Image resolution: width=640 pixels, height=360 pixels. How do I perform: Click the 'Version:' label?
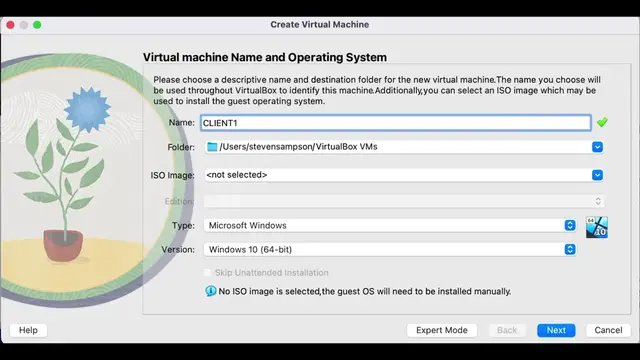click(x=178, y=249)
